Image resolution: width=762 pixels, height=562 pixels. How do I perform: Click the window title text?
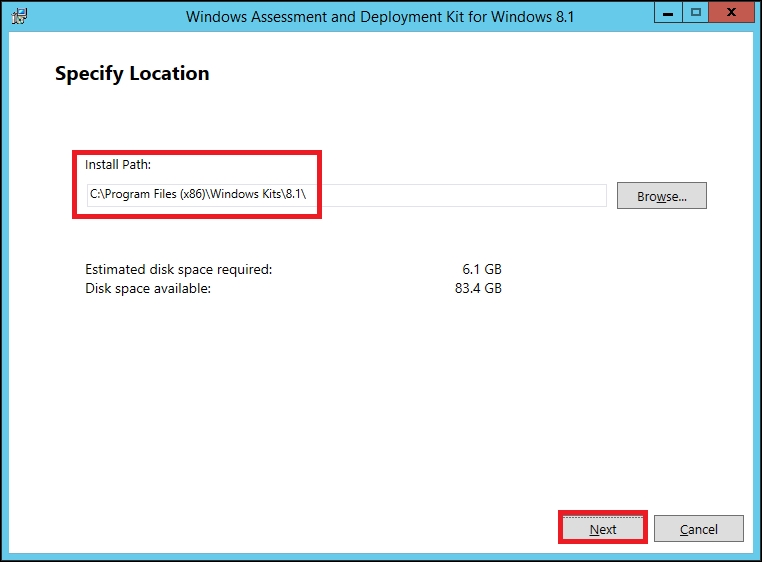tap(380, 17)
